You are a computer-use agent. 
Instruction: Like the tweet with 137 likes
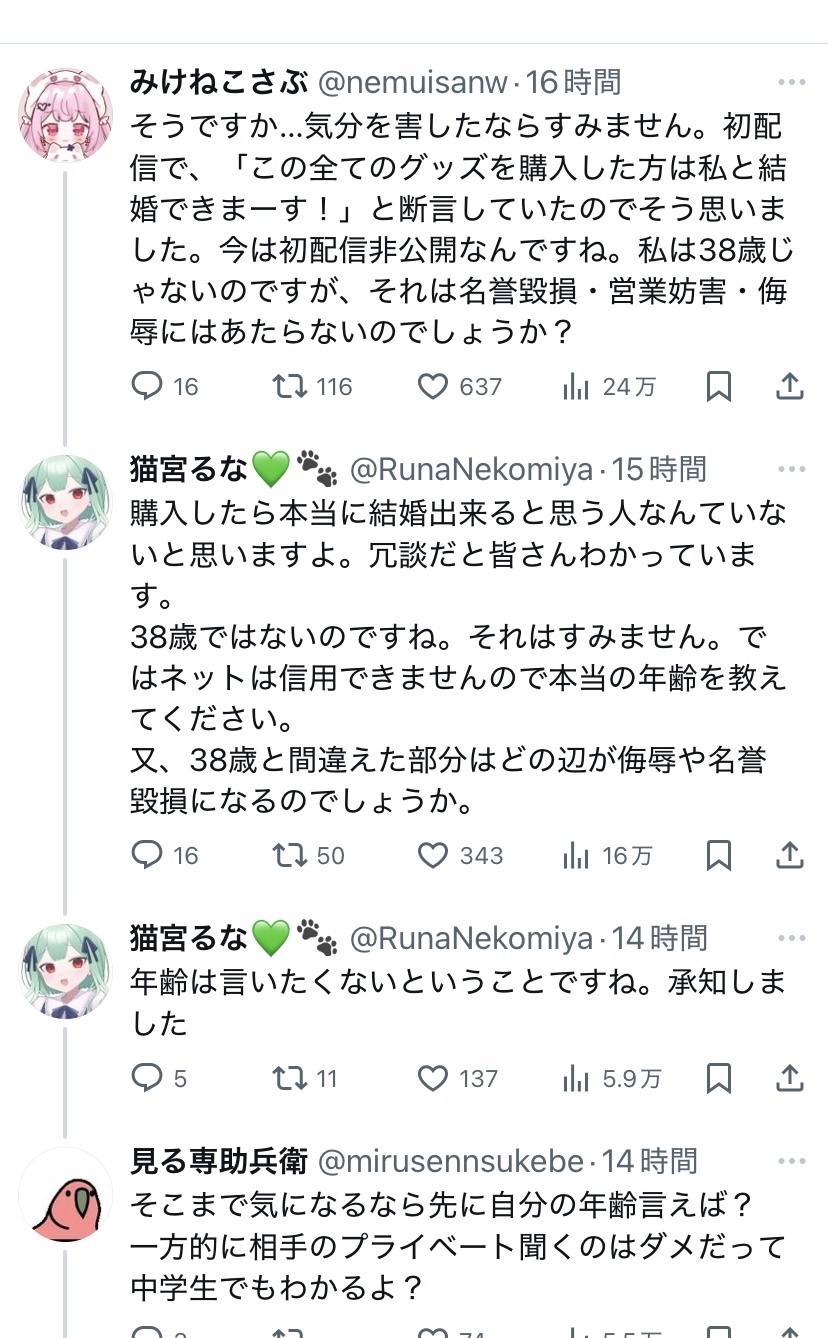click(x=433, y=1078)
